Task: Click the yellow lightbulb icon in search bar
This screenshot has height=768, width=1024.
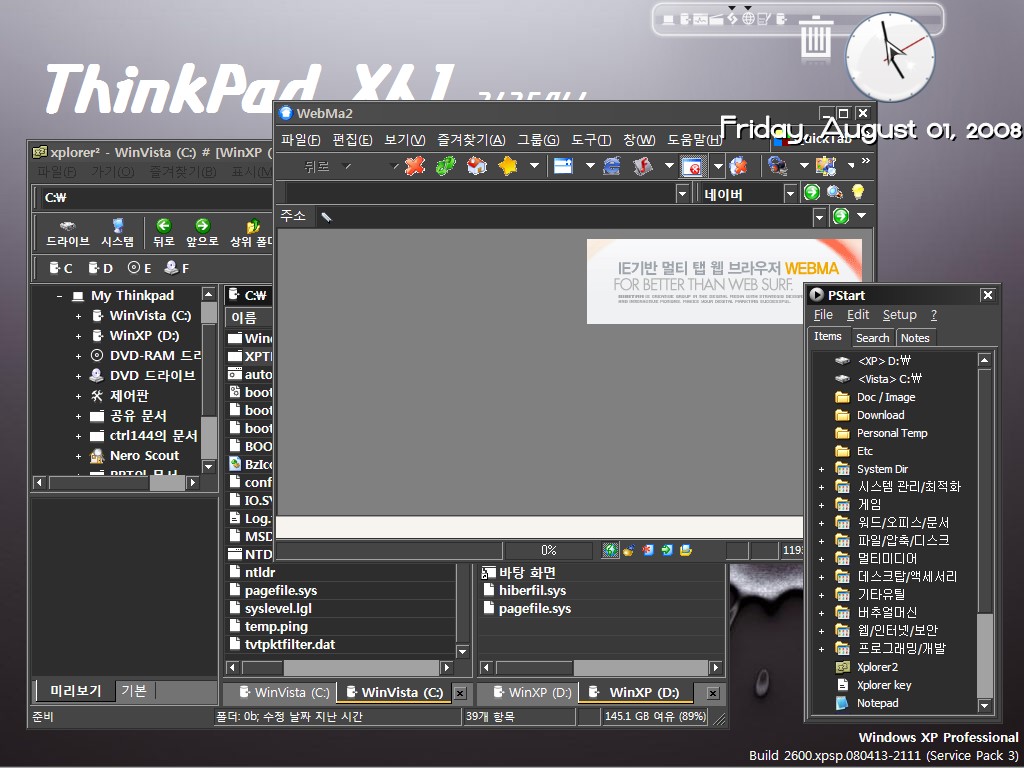Action: click(857, 192)
